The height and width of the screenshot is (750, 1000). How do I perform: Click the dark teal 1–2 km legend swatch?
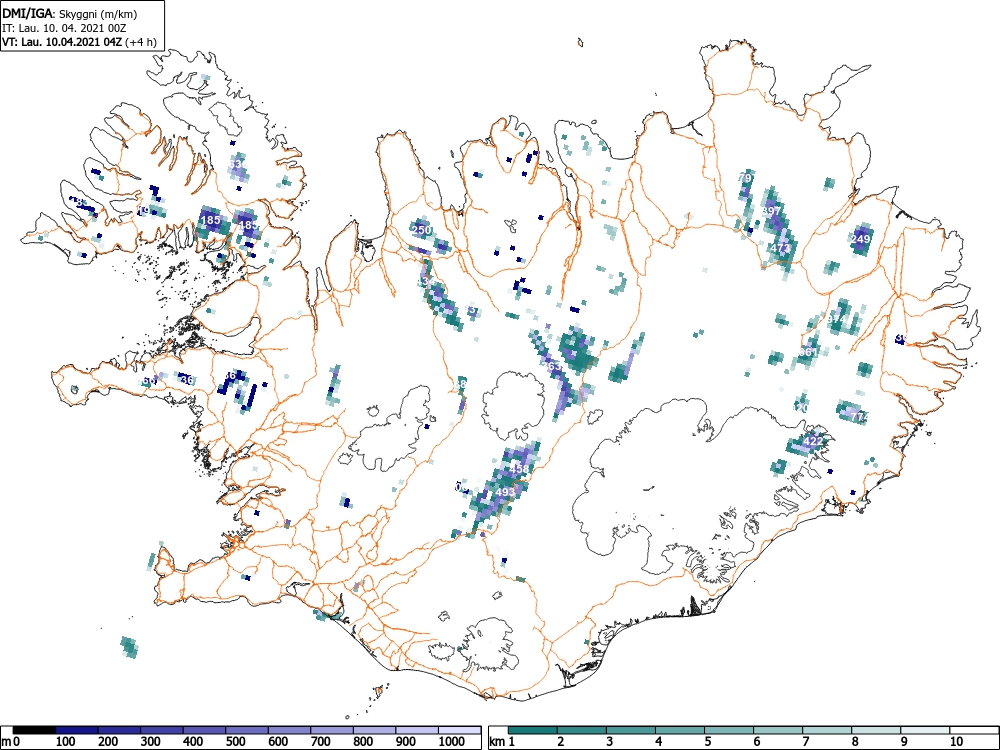533,730
